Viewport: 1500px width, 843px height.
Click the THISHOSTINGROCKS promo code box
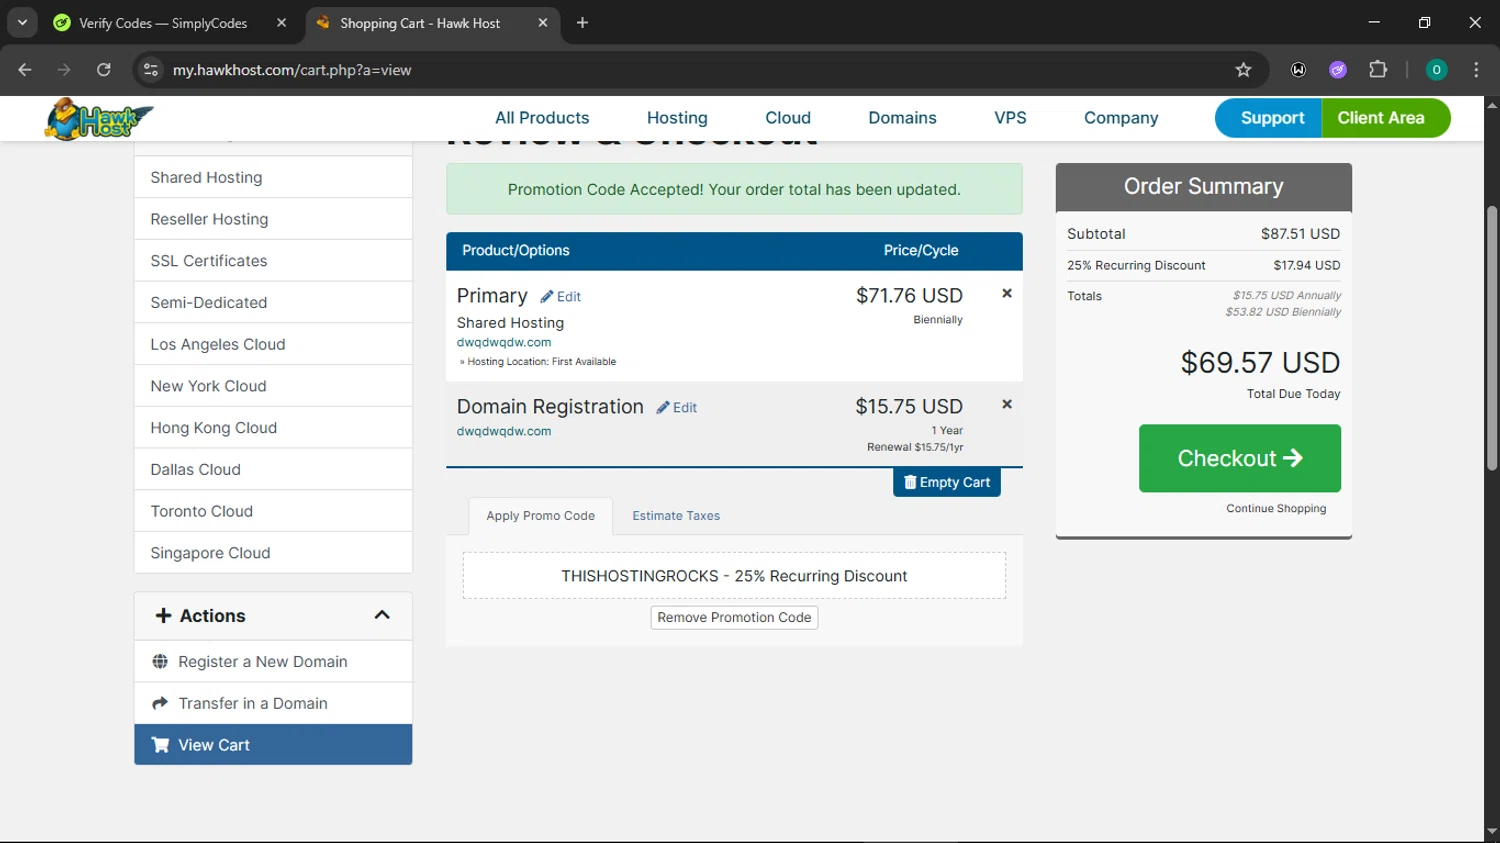coord(734,576)
